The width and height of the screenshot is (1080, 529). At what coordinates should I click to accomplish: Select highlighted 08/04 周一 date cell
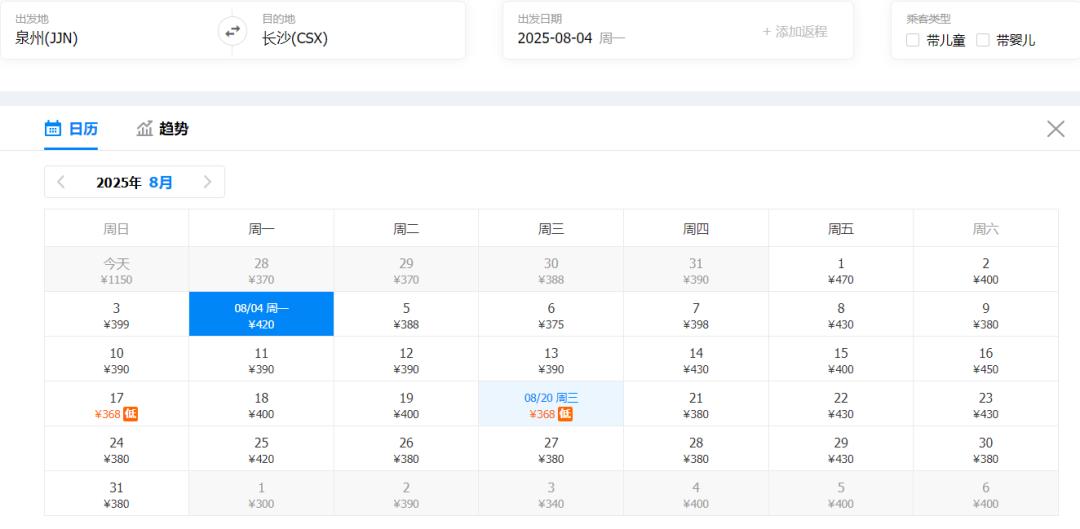point(261,314)
